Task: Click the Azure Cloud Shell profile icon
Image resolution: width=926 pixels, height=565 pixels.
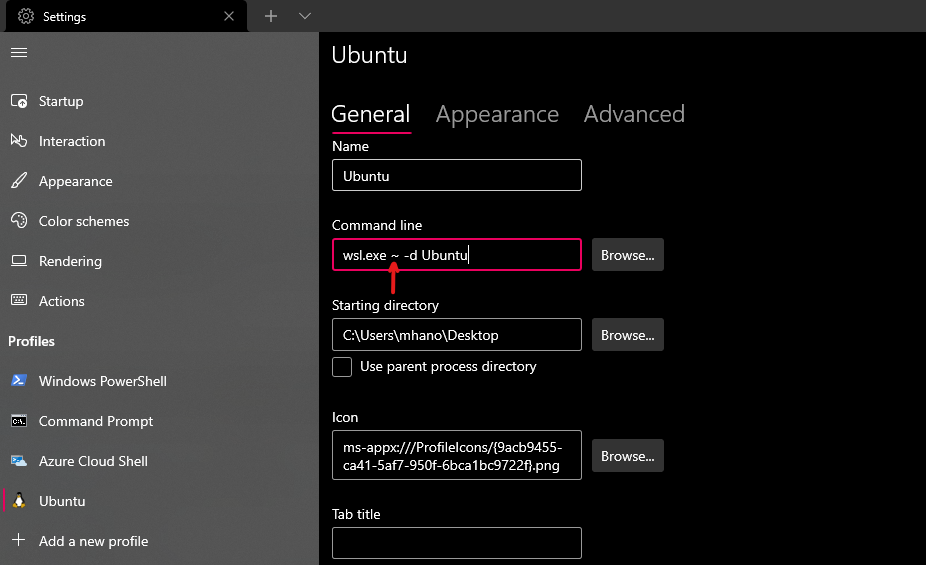Action: click(19, 461)
